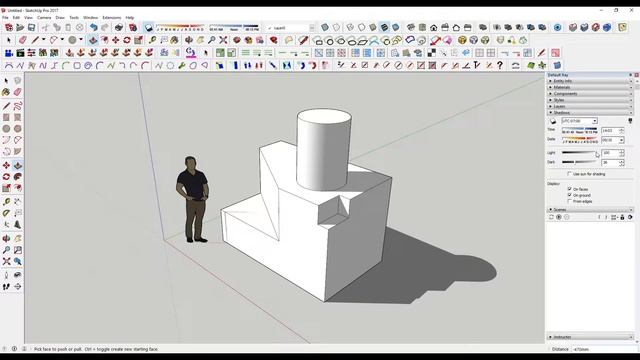Image resolution: width=640 pixels, height=360 pixels.
Task: Click the Print icon in top toolbar
Action: click(x=119, y=27)
